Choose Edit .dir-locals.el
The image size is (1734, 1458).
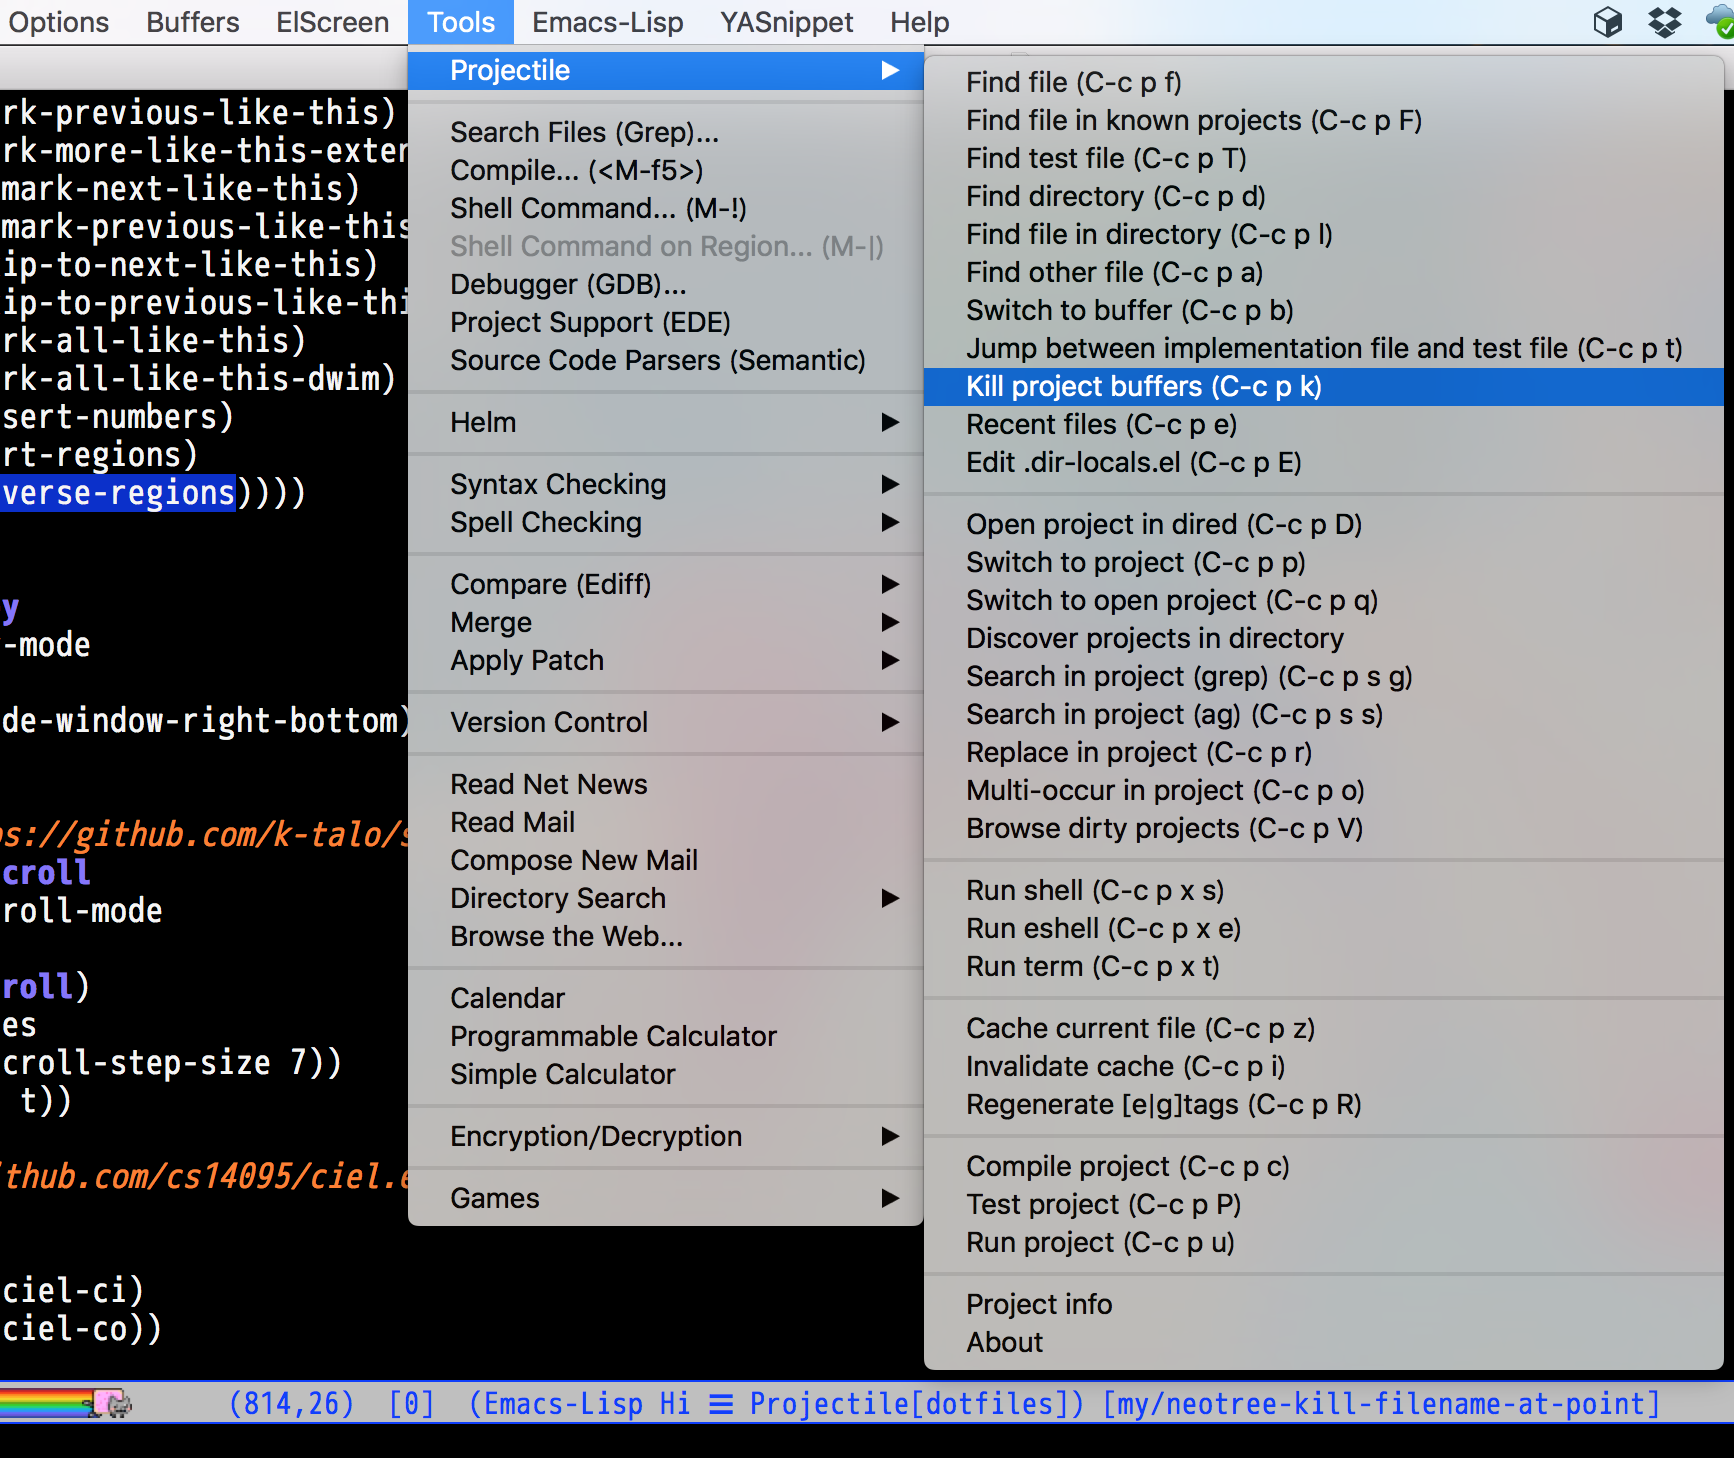(x=1324, y=462)
